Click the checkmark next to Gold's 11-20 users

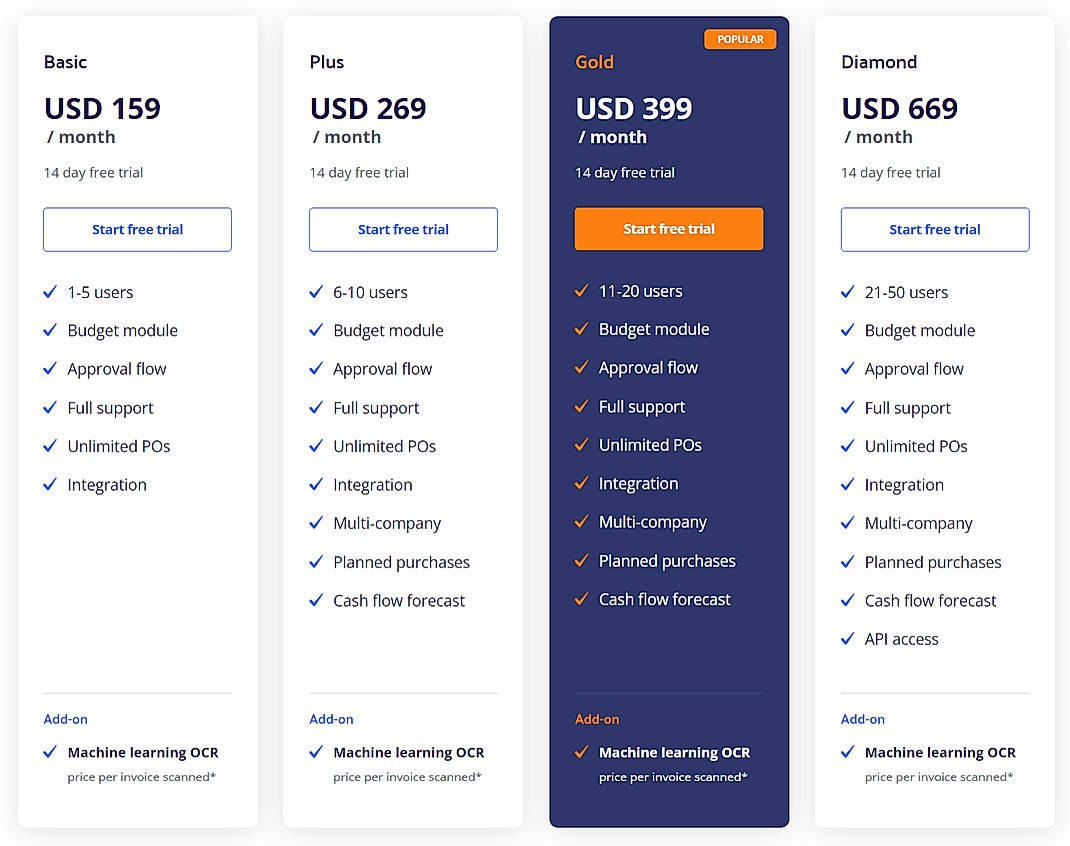point(581,291)
